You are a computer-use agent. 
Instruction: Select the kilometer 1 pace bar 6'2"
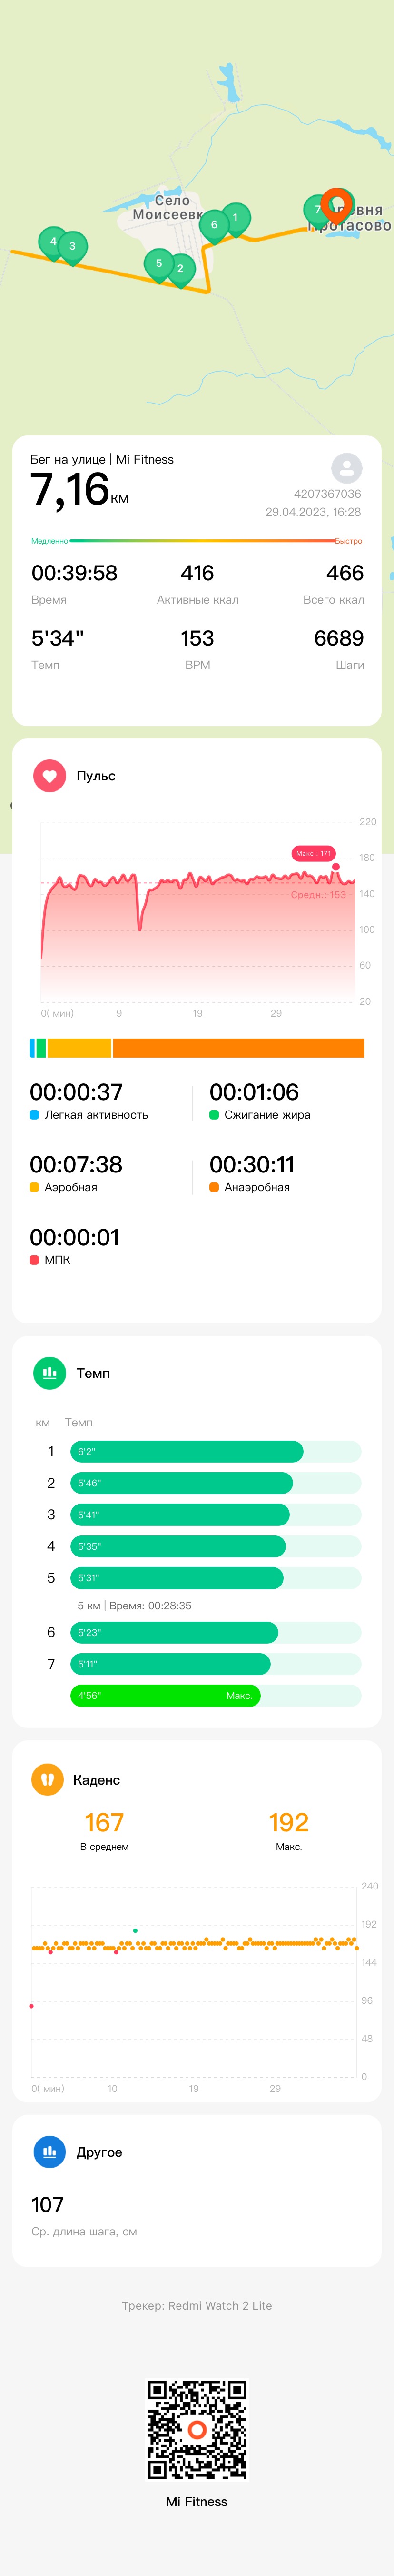[x=186, y=1451]
